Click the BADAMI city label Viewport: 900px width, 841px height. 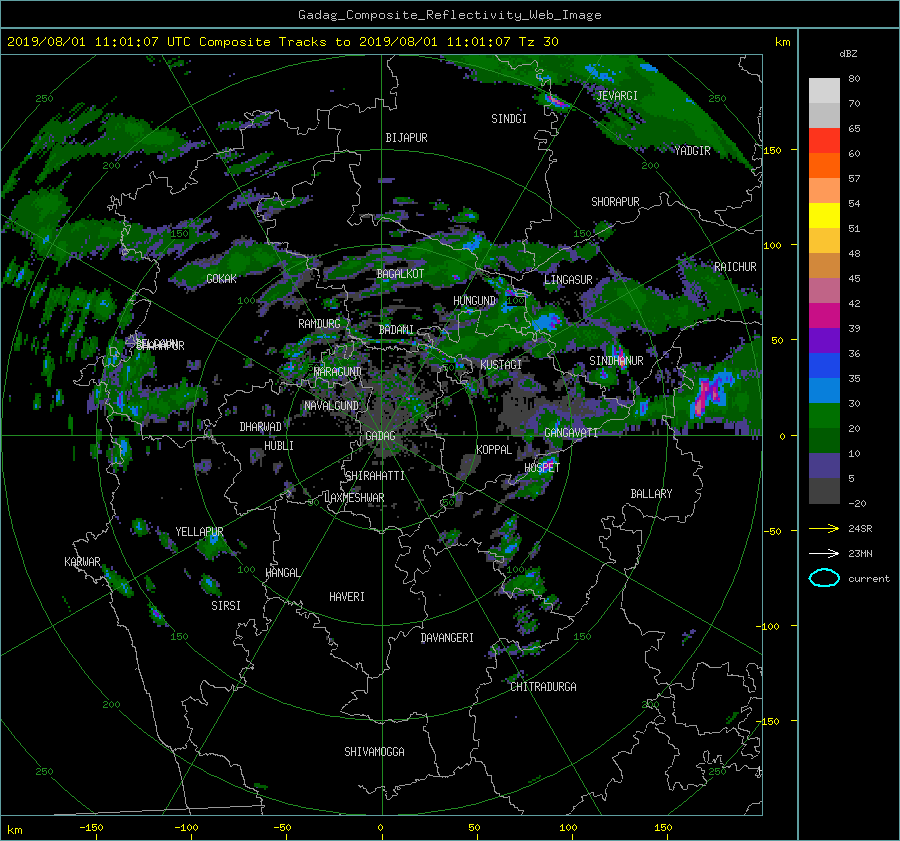pyautogui.click(x=396, y=330)
